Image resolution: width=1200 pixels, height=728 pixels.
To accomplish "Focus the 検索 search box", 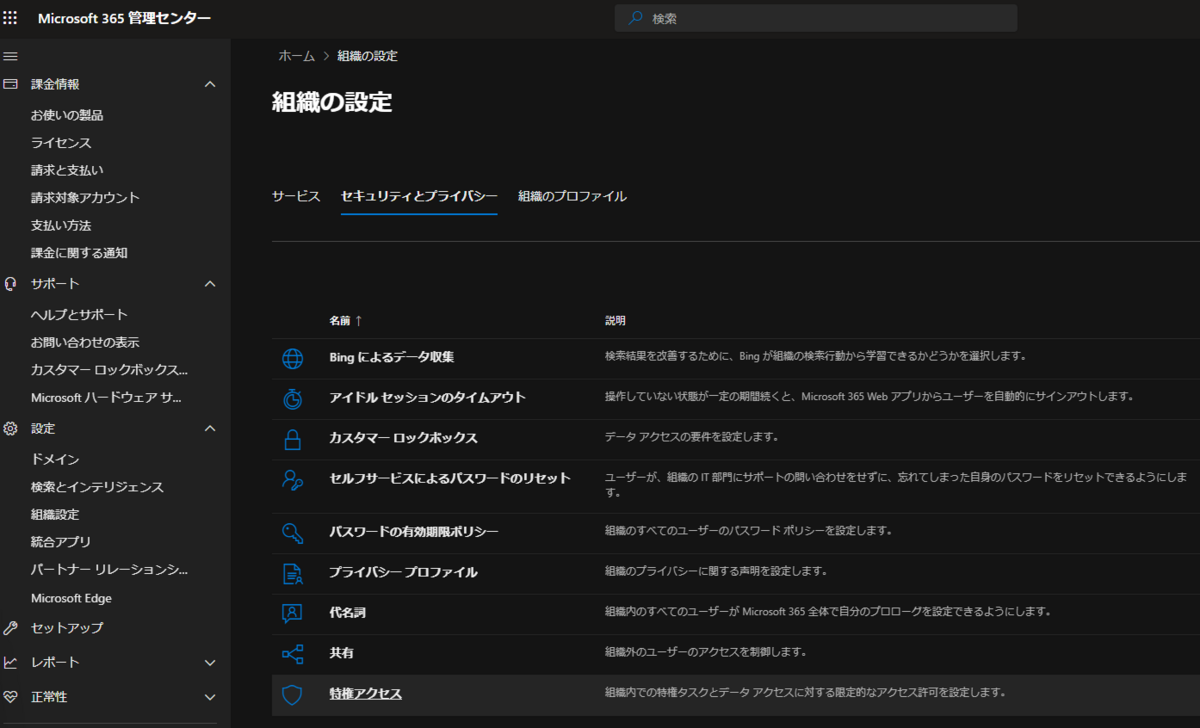I will point(816,18).
